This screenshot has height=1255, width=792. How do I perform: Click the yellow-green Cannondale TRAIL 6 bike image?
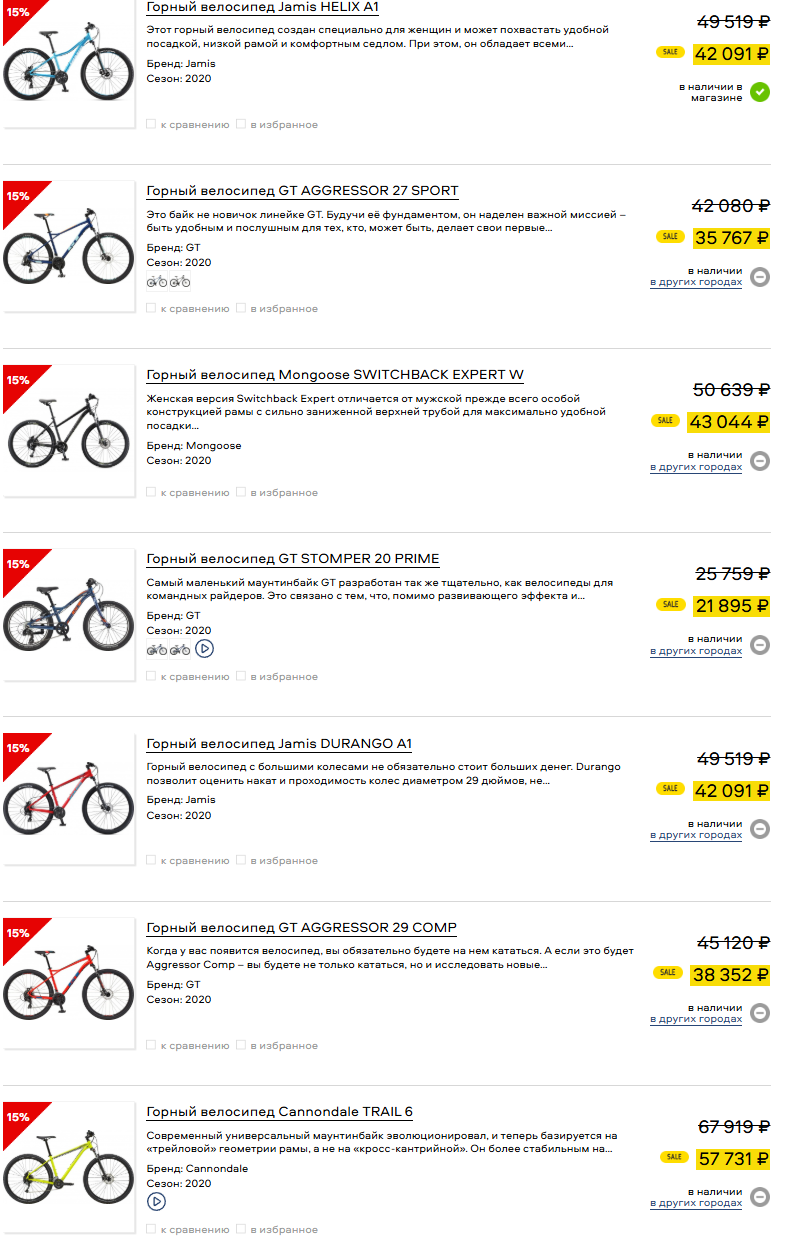pyautogui.click(x=68, y=1168)
